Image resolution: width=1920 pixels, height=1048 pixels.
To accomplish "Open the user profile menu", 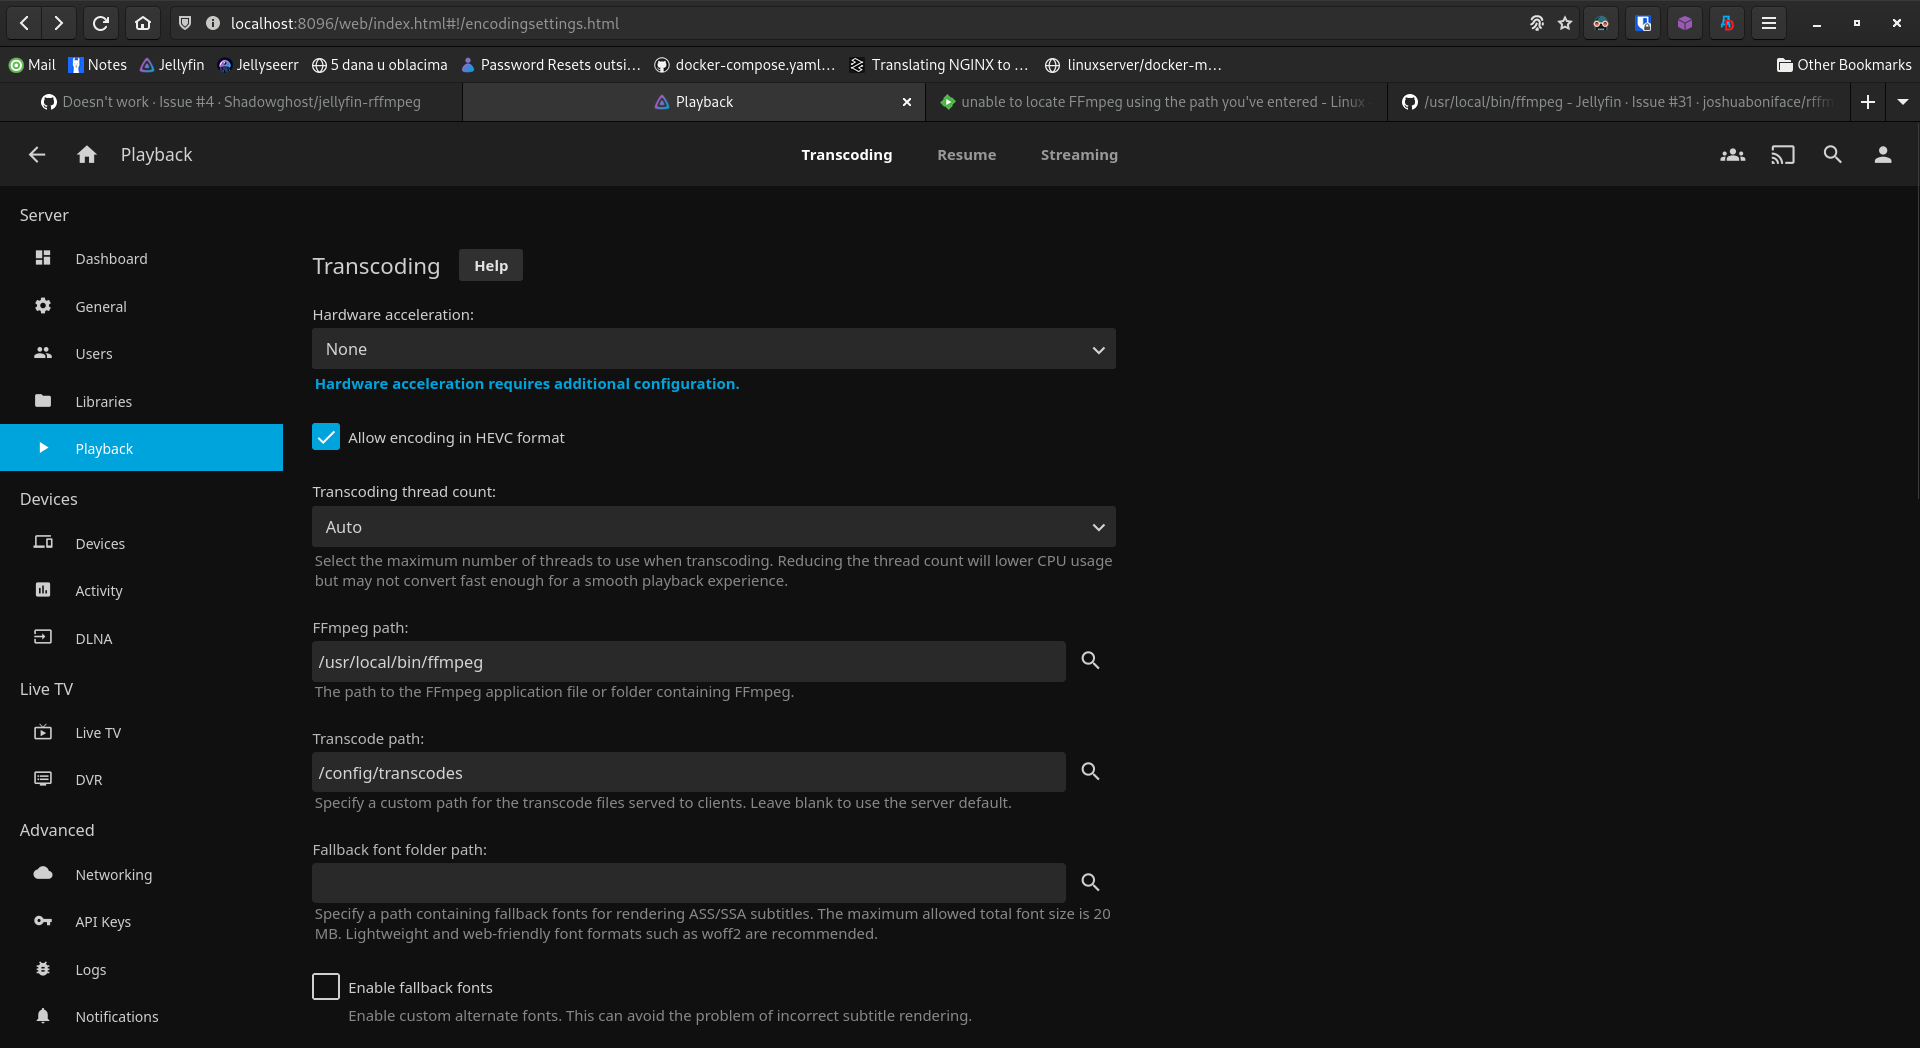I will tap(1881, 155).
